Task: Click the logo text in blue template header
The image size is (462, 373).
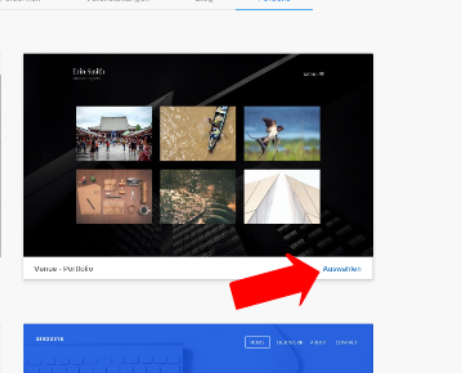Action: coord(50,339)
